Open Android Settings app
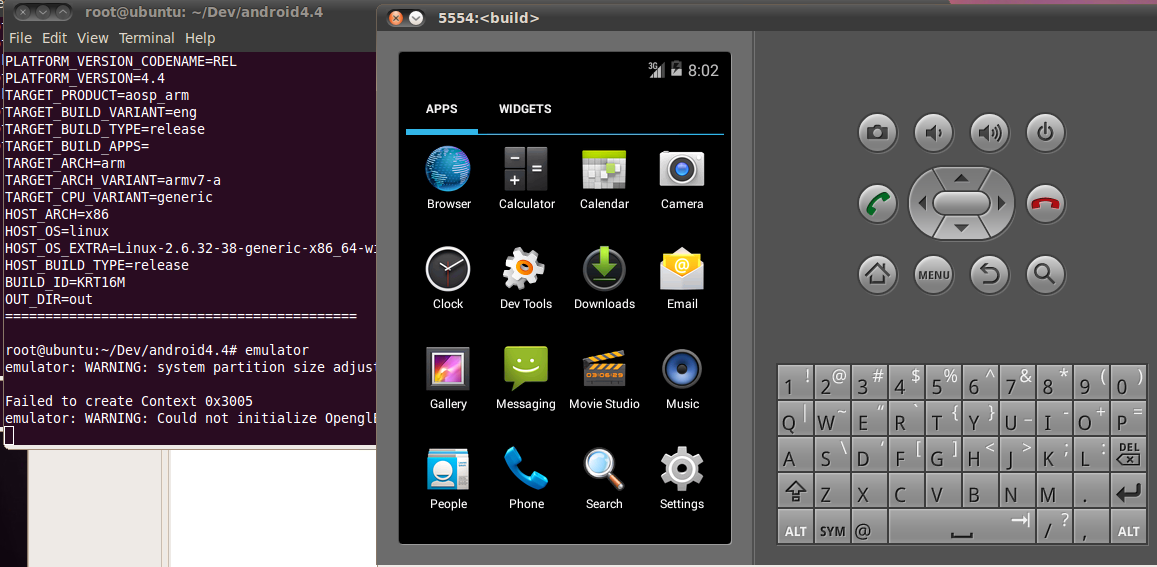The height and width of the screenshot is (567, 1157). (x=682, y=478)
